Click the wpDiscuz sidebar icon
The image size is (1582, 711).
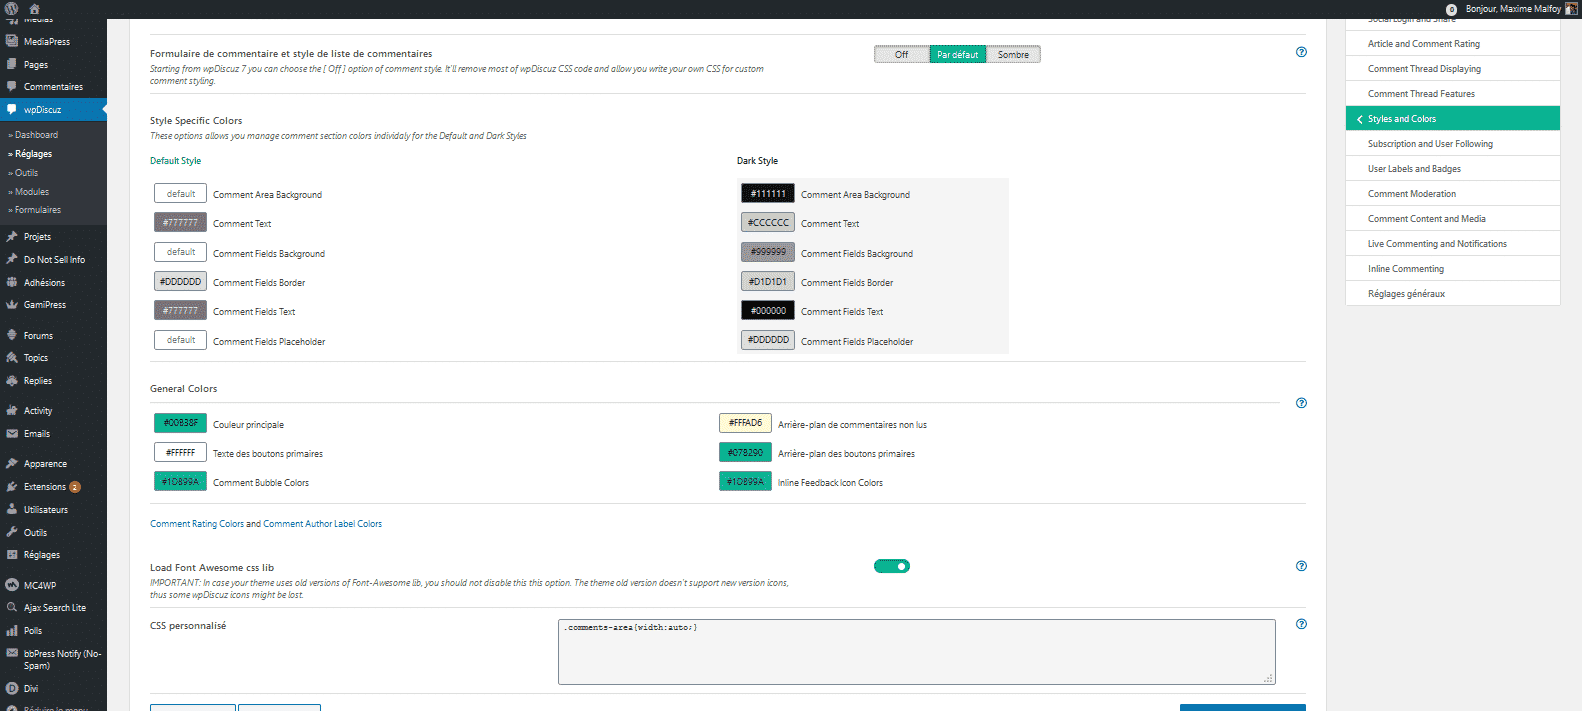click(12, 109)
